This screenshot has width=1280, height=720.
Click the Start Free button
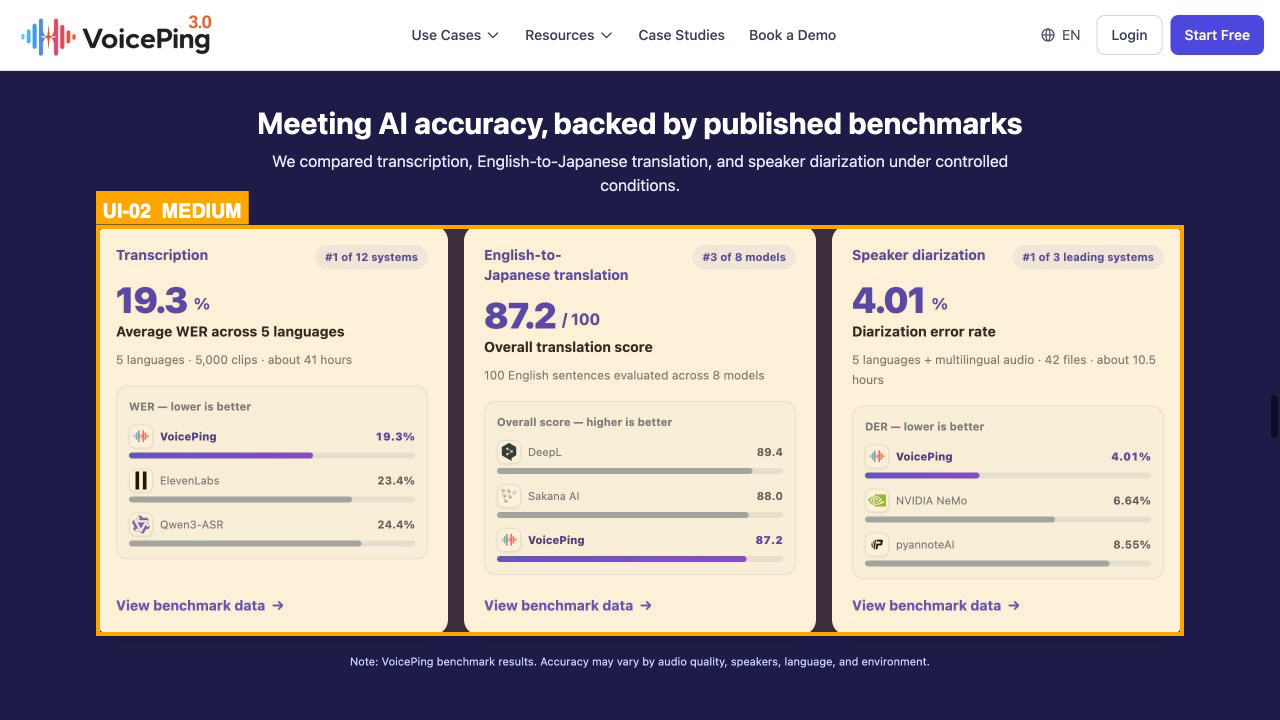pos(1217,35)
